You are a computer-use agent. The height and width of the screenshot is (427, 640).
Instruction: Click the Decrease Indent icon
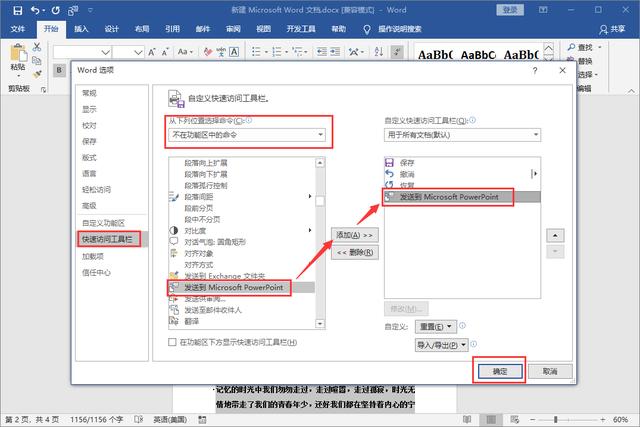(322, 51)
